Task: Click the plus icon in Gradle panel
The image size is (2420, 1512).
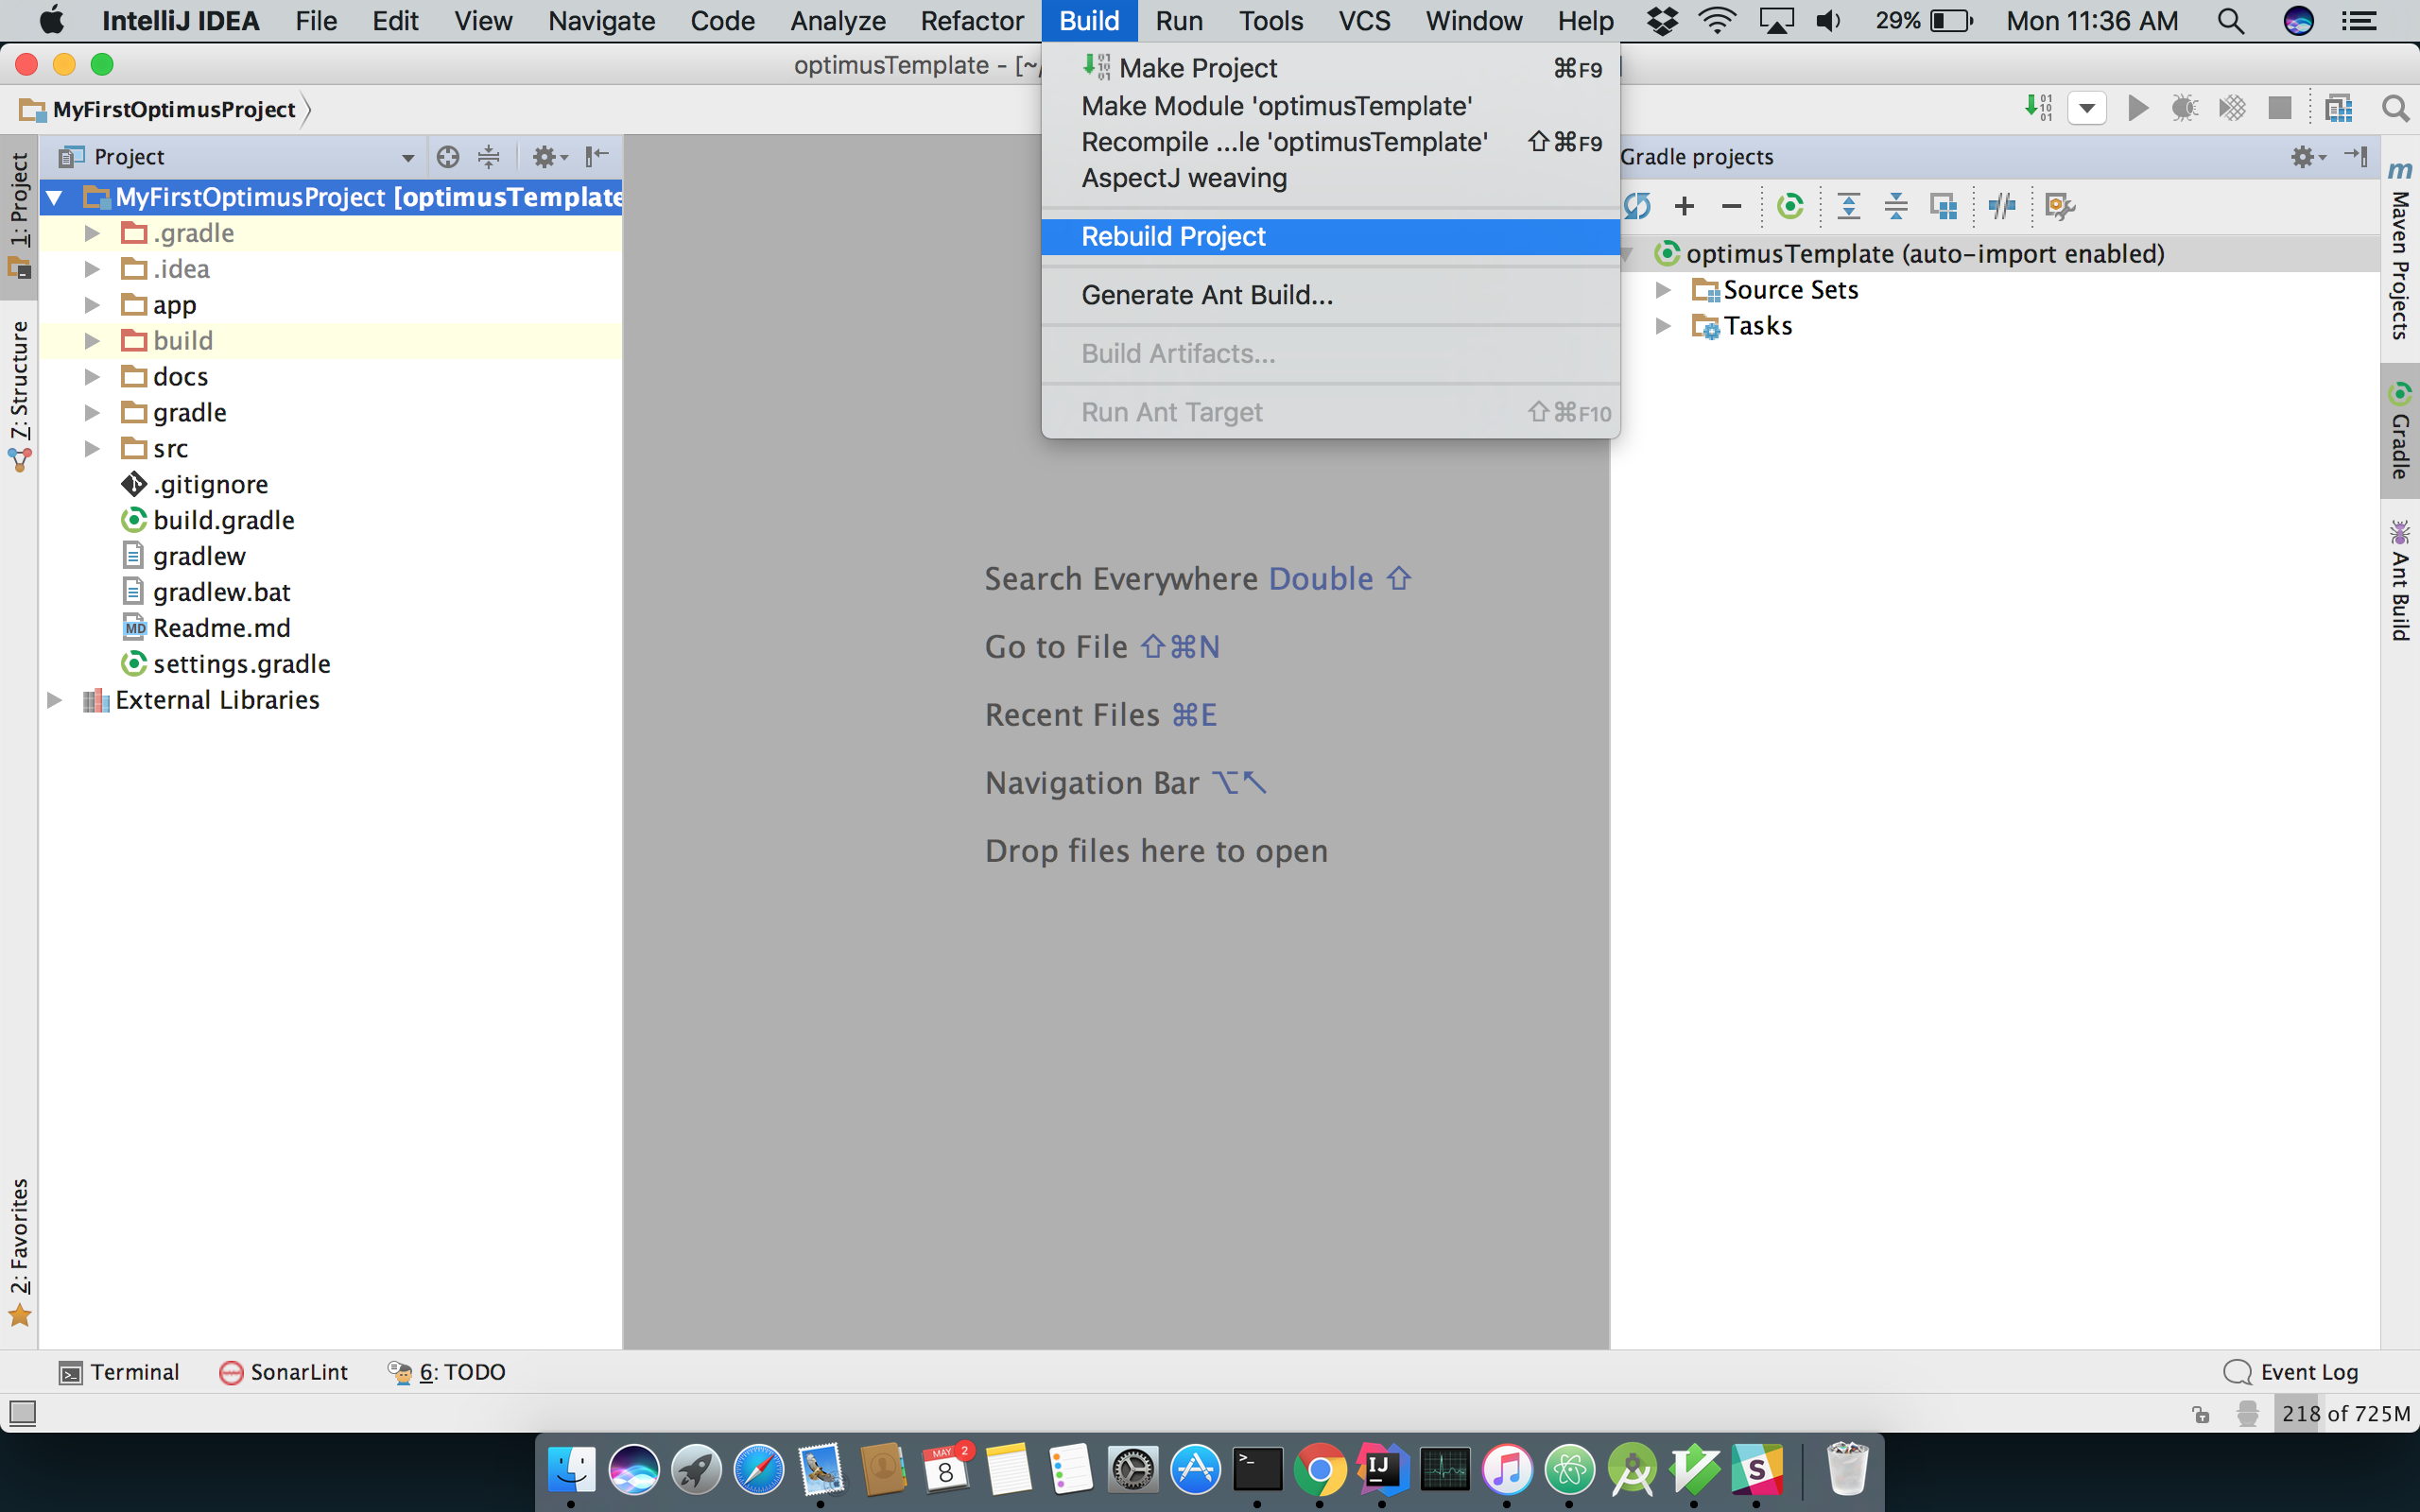Action: (1684, 207)
